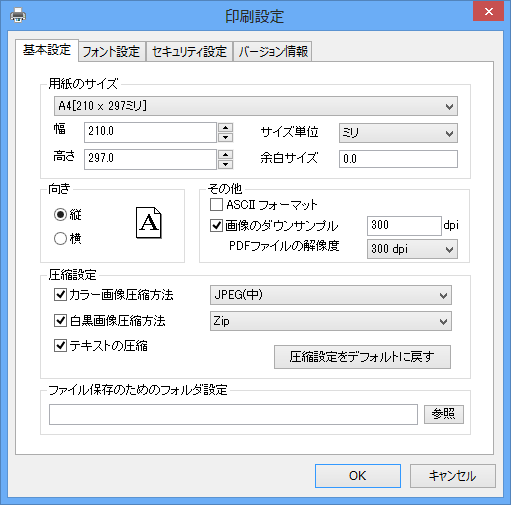Open the A4 paper size dropdown

coord(256,106)
